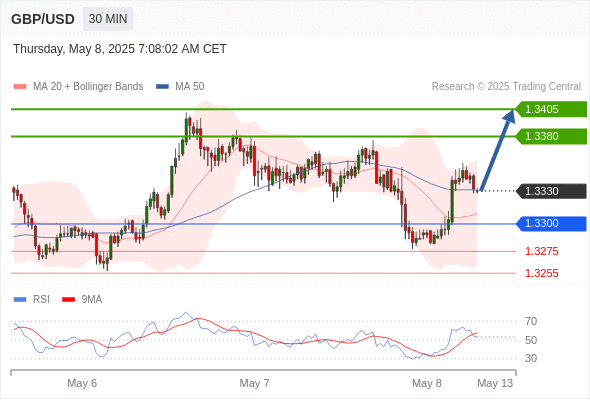Select the 1.3380 green resistance price tag
The height and width of the screenshot is (400, 590).
(551, 136)
